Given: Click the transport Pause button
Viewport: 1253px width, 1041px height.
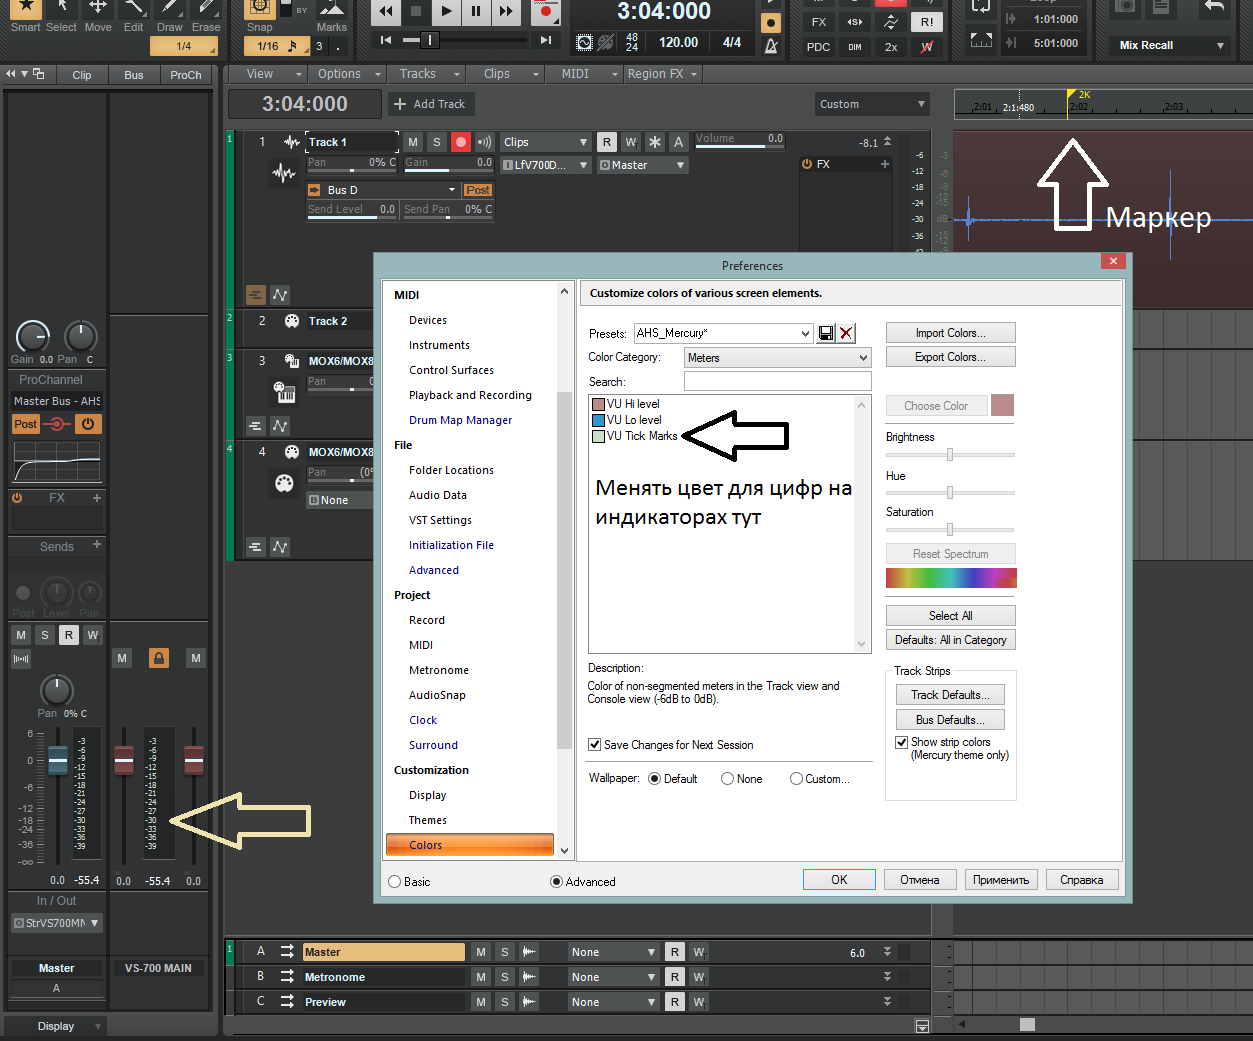Looking at the screenshot, I should coord(476,12).
